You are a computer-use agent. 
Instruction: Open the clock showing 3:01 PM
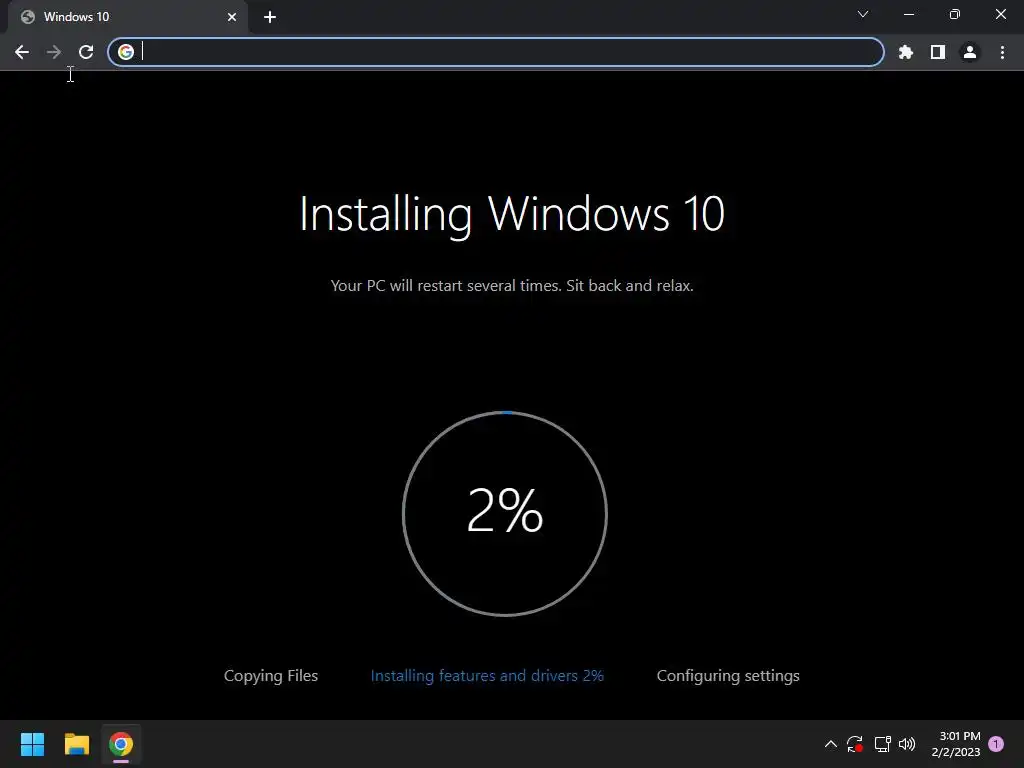pos(956,744)
